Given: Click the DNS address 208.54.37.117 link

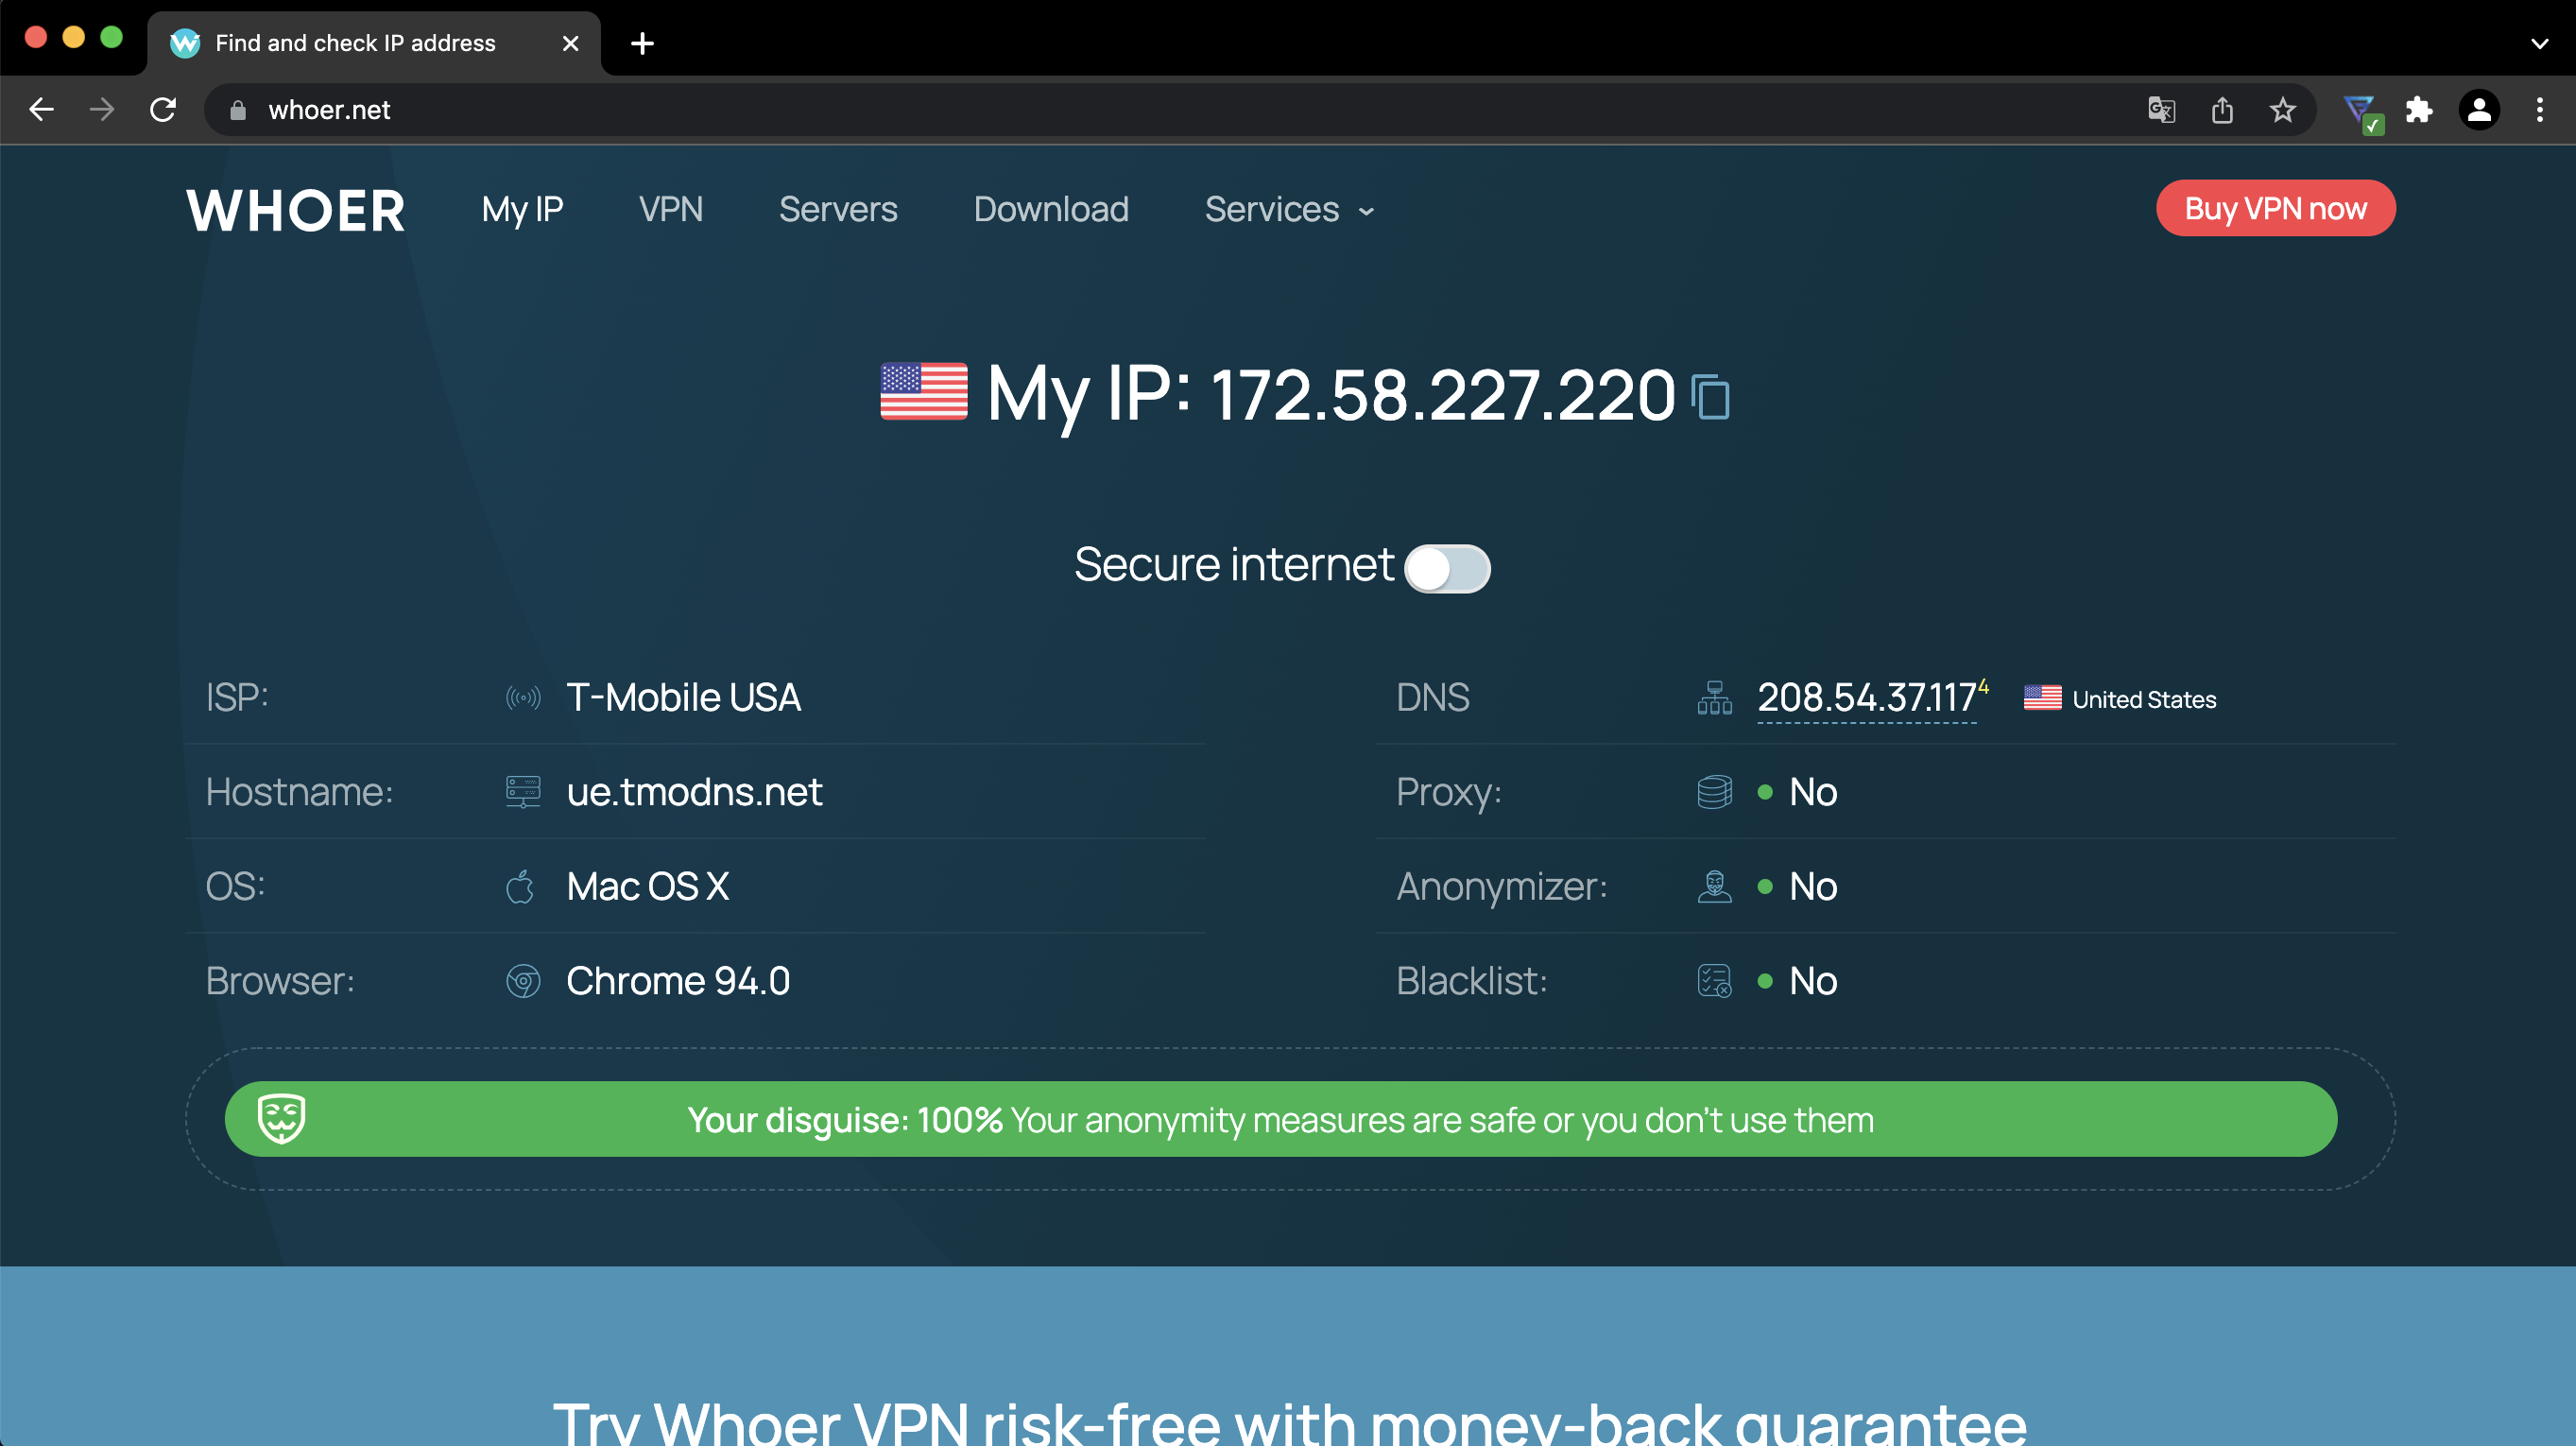Looking at the screenshot, I should point(1866,698).
